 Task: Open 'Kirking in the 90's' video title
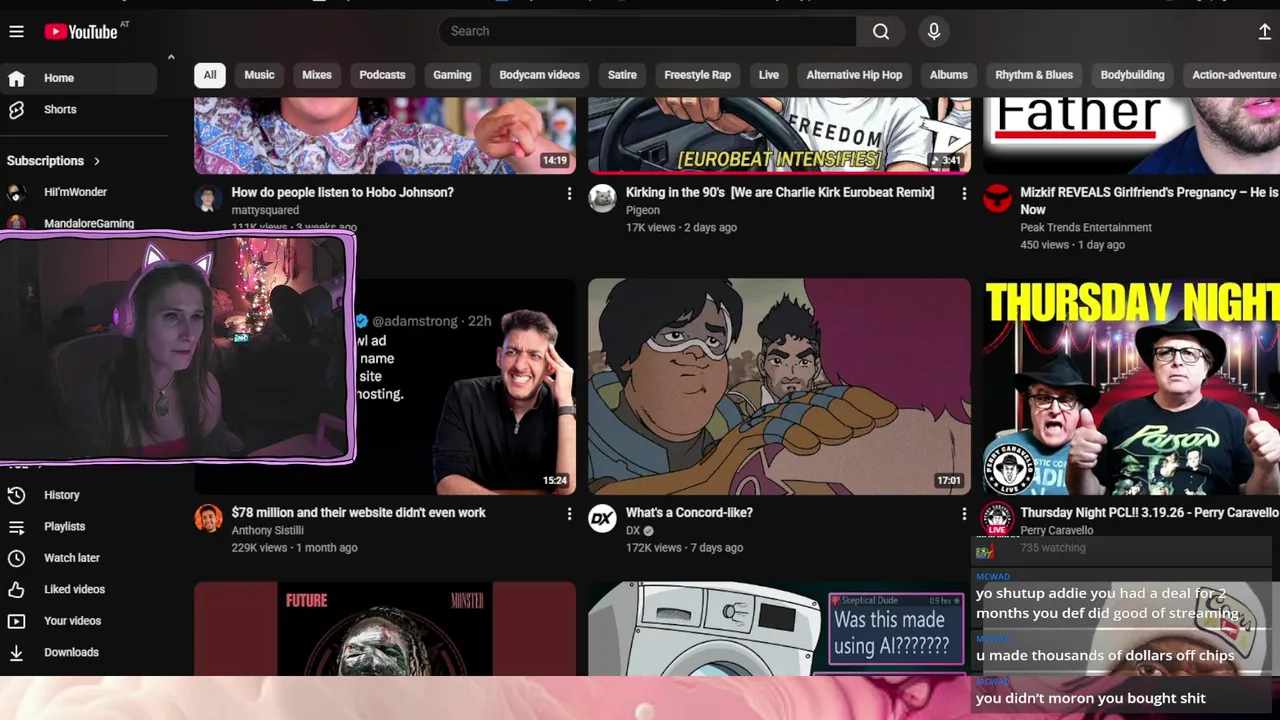(x=780, y=192)
